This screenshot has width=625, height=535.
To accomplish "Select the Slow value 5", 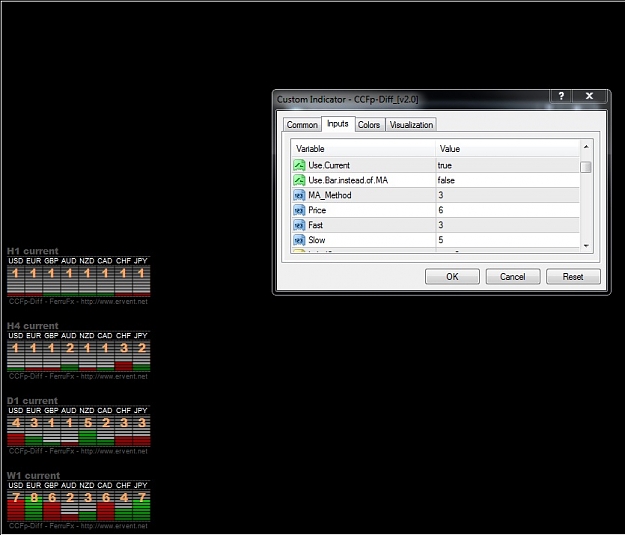I will (x=441, y=240).
